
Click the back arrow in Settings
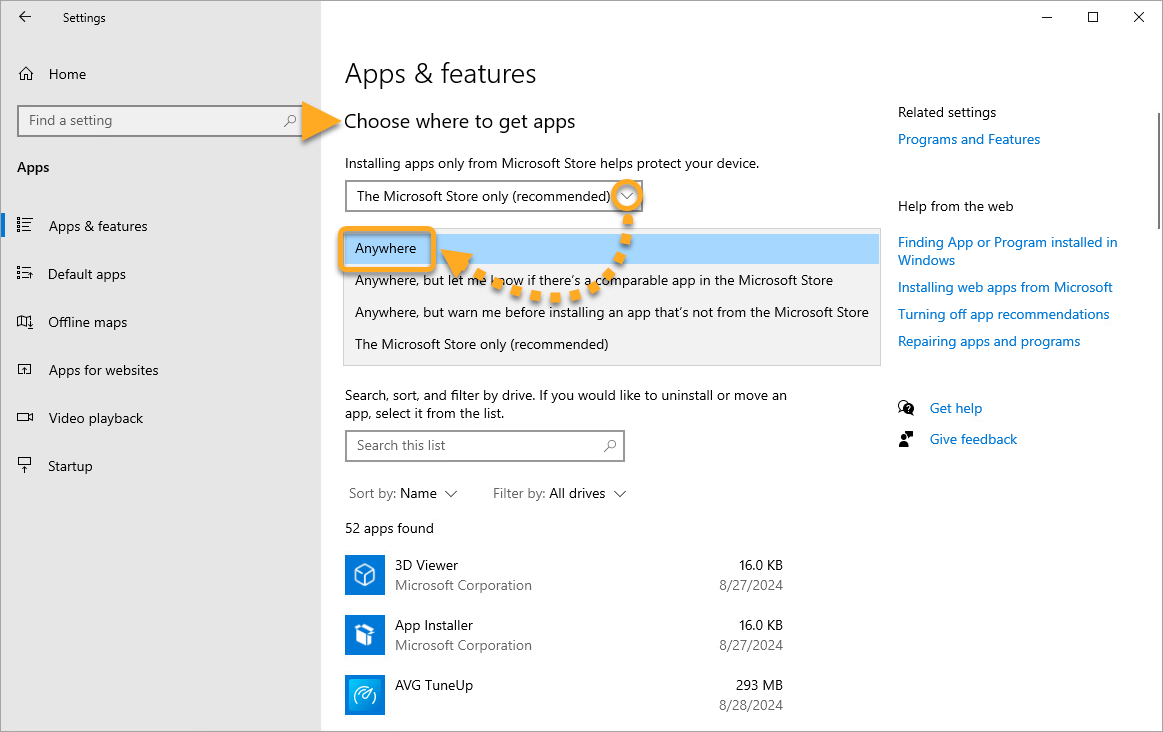point(25,17)
